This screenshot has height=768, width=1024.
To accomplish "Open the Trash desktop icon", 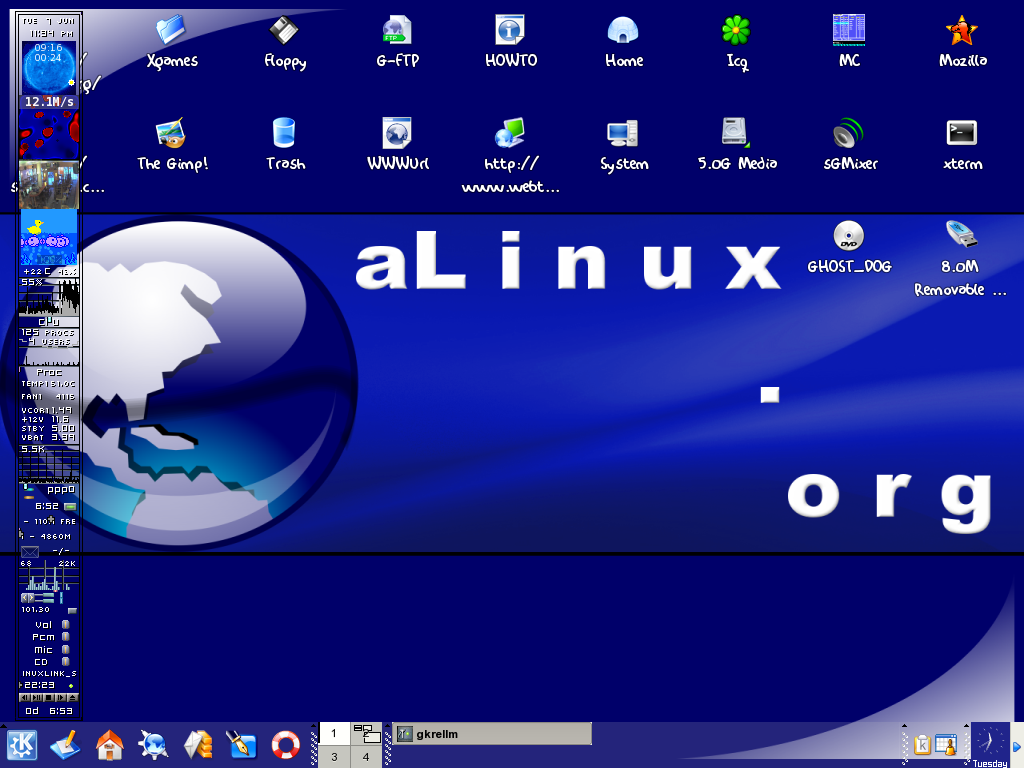I will click(284, 133).
